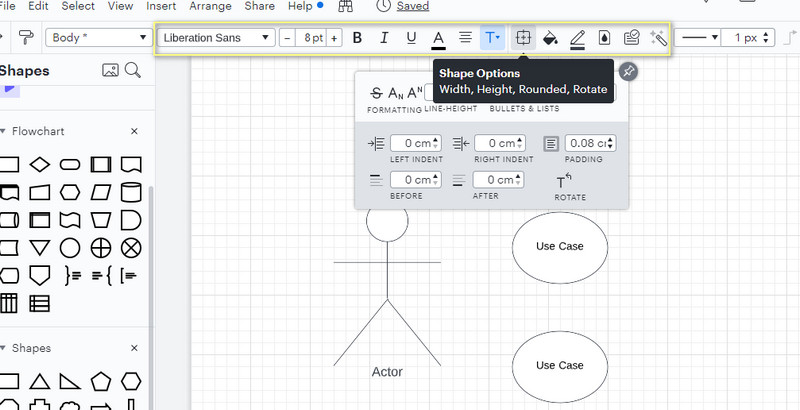Toggle superscript in Formatting popup
Viewport: 800px width, 410px height.
click(415, 93)
